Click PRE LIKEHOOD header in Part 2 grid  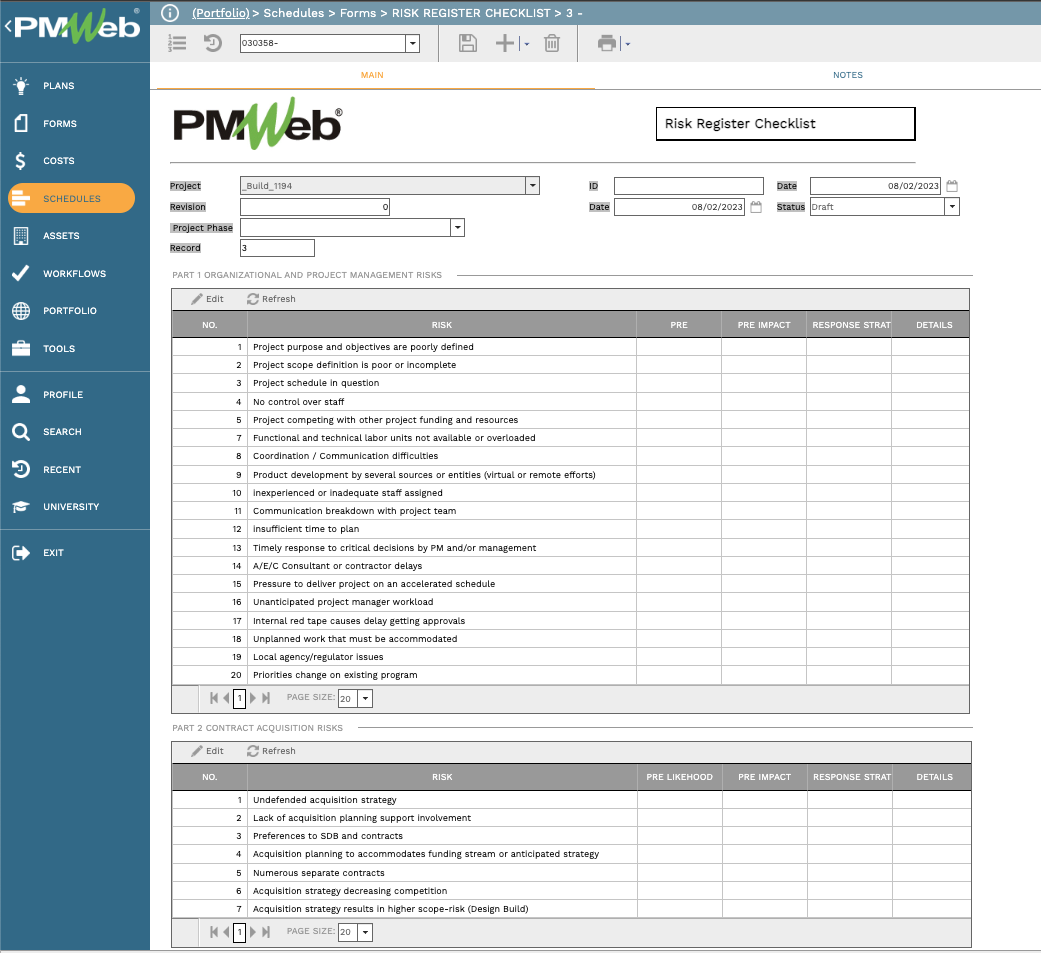click(x=679, y=777)
